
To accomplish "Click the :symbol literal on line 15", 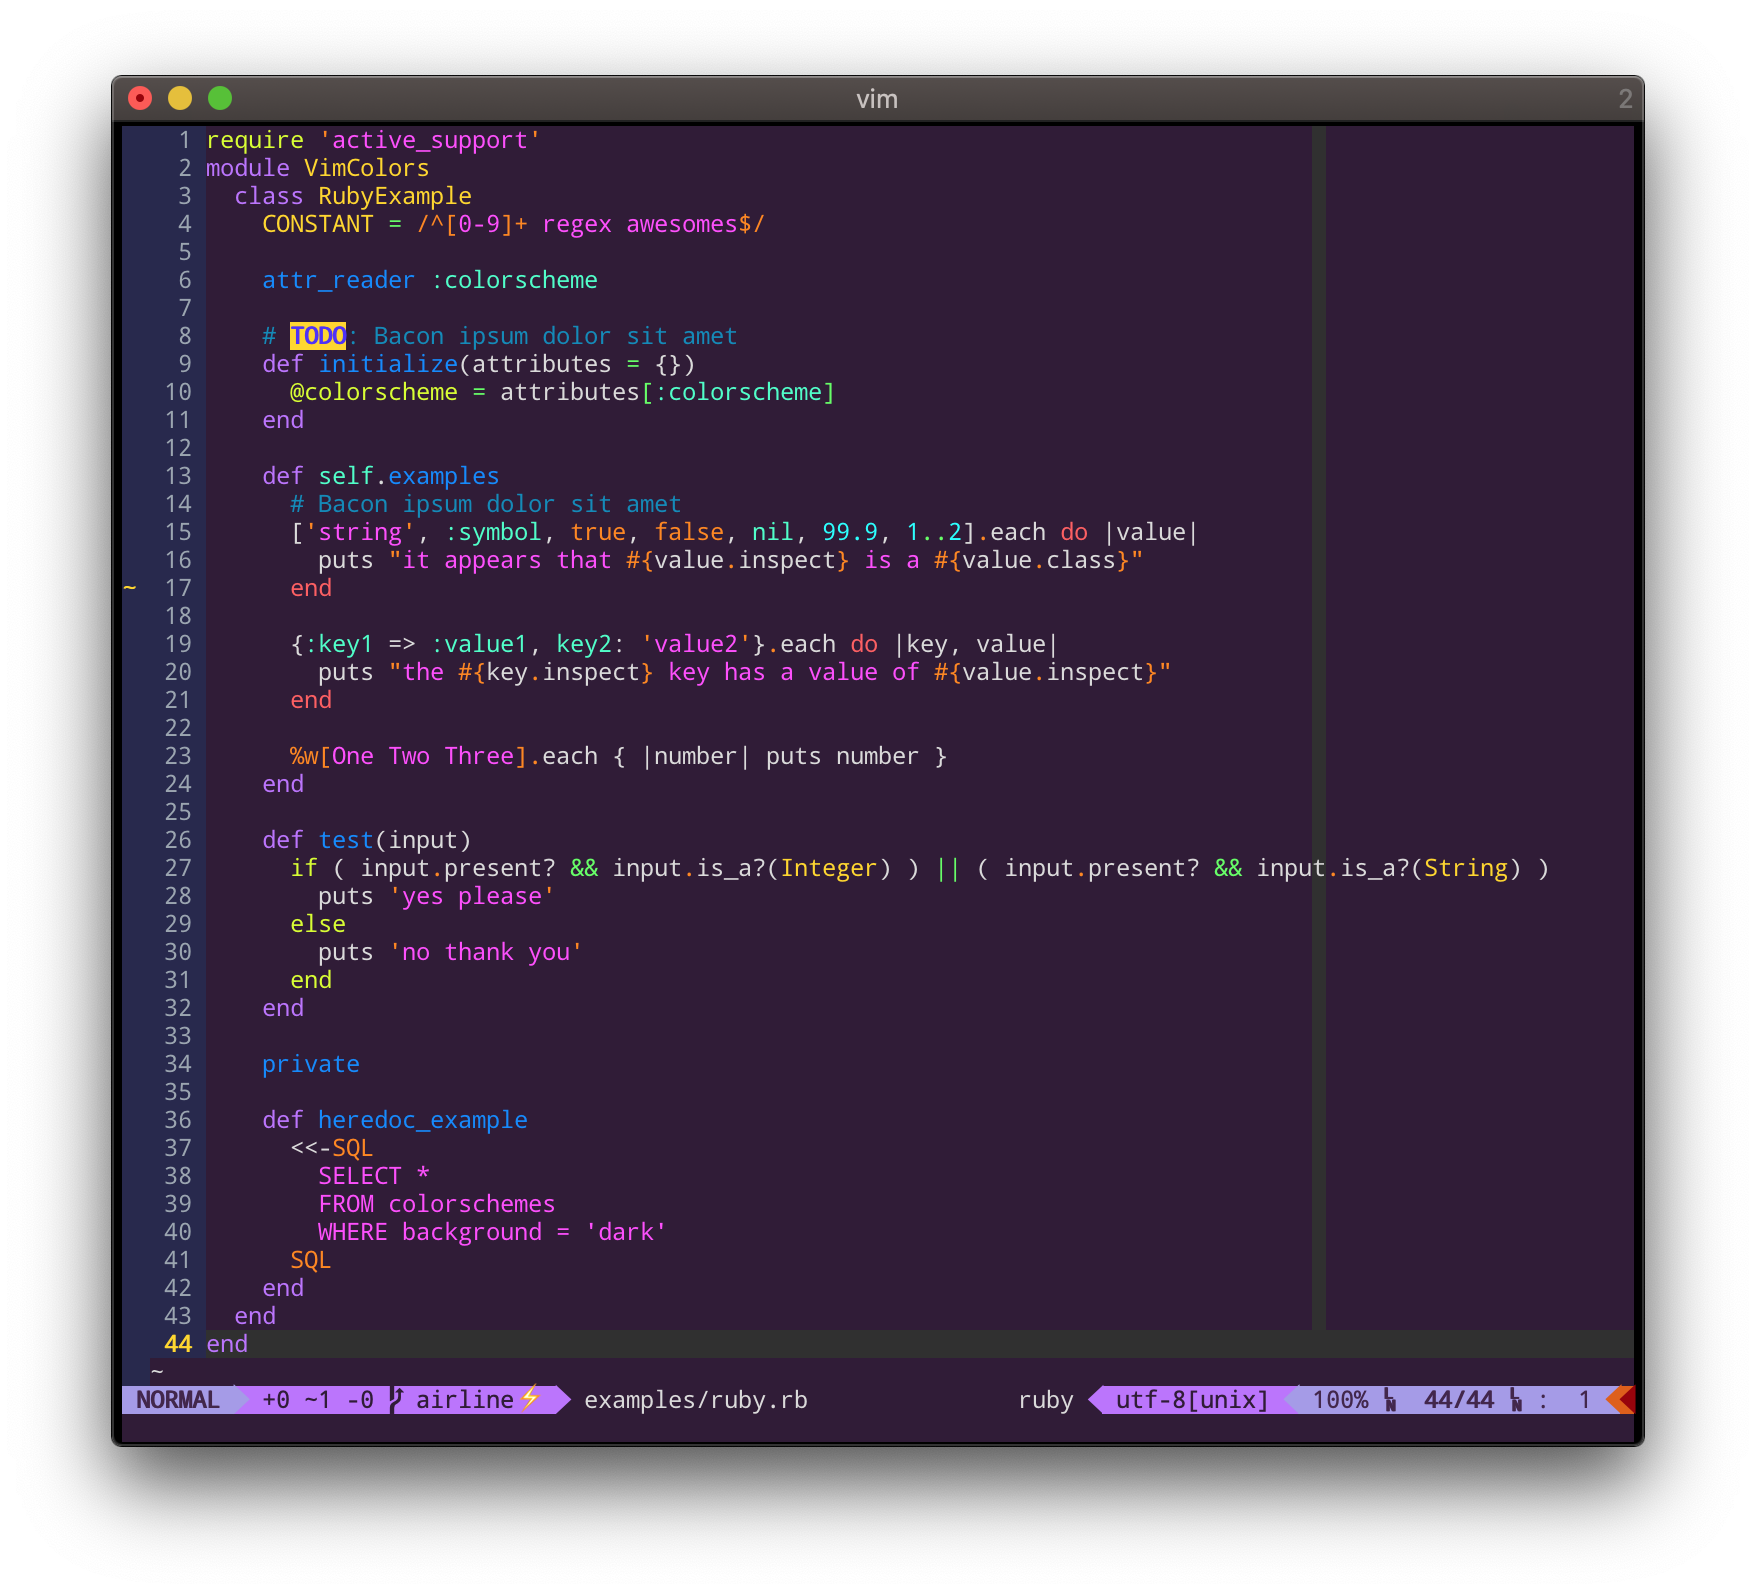I will point(493,533).
